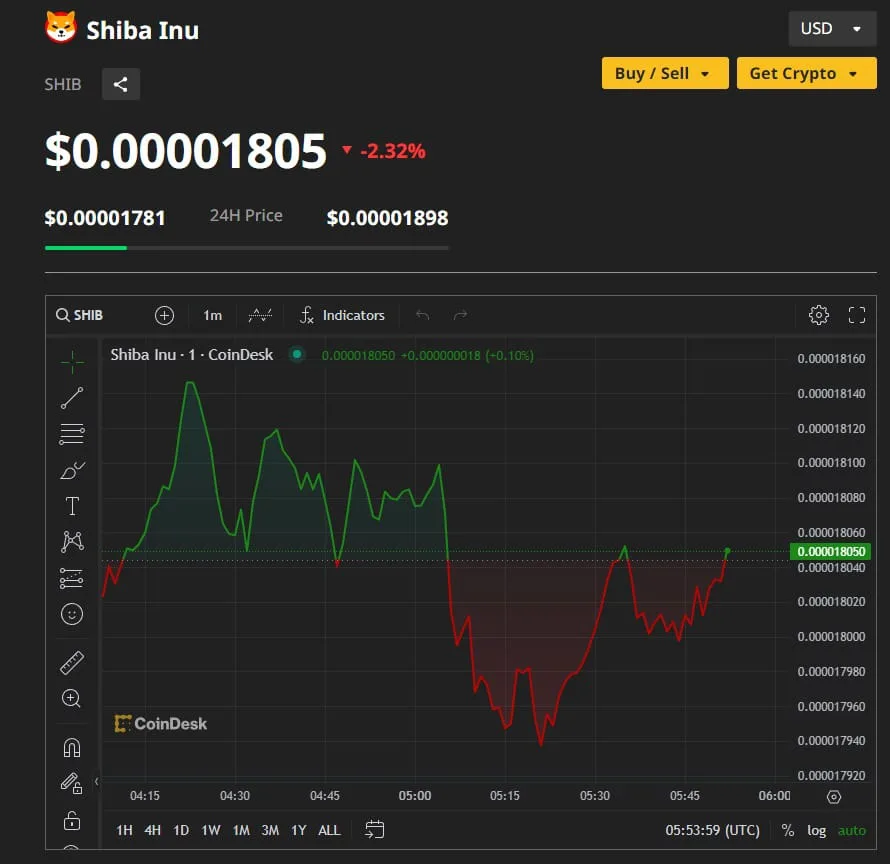Select the 1D time range
Screen dimensions: 890x864
[180, 831]
